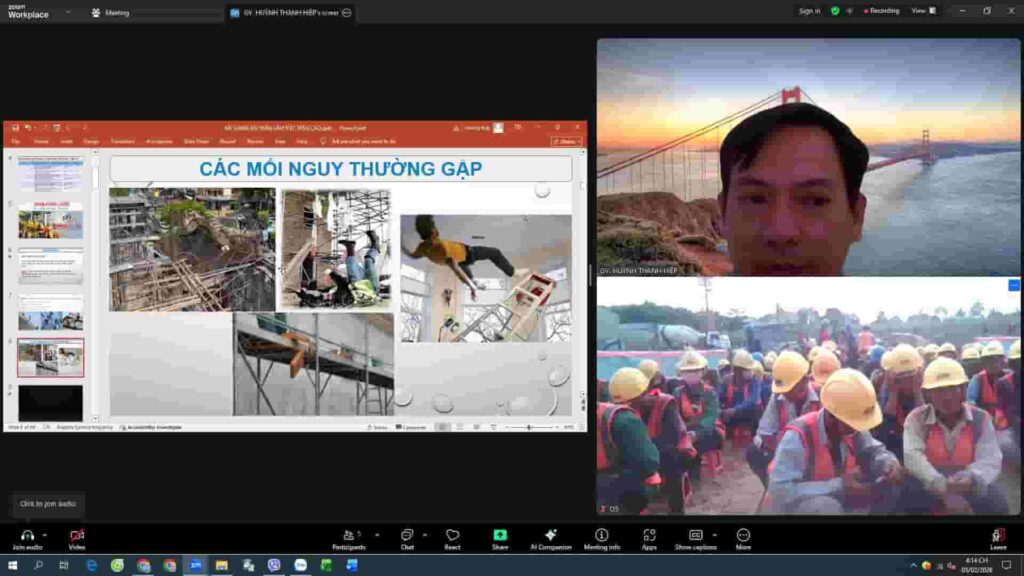Open Meeting info

tap(601, 536)
